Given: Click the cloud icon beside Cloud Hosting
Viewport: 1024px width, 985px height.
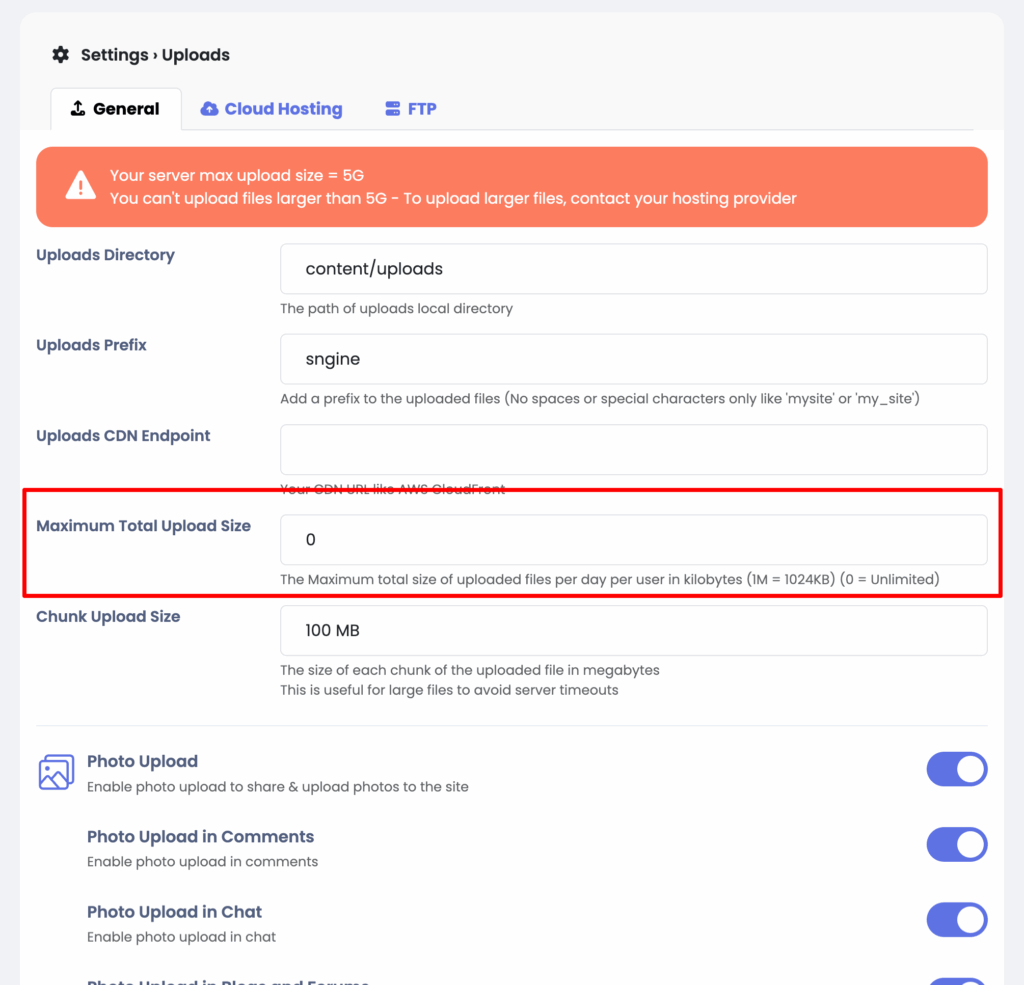Looking at the screenshot, I should coord(209,109).
